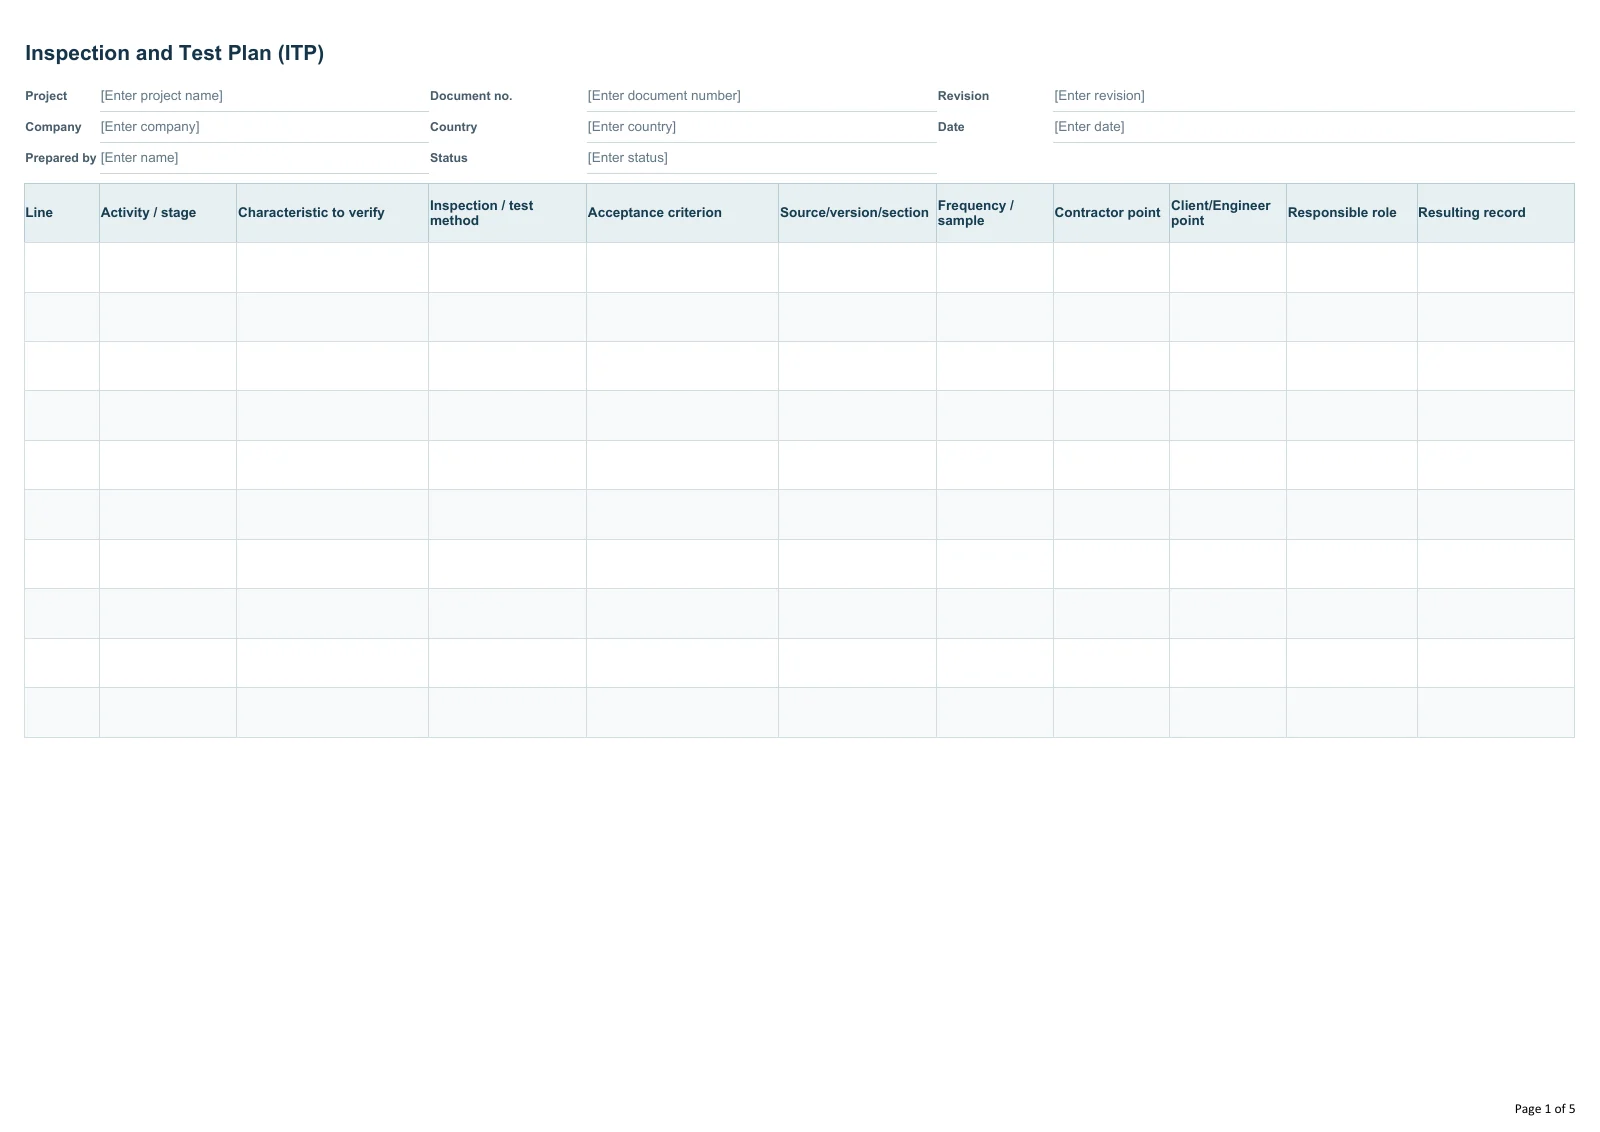1600x1132 pixels.
Task: Click the 'Resulting record' column header
Action: pos(1496,213)
